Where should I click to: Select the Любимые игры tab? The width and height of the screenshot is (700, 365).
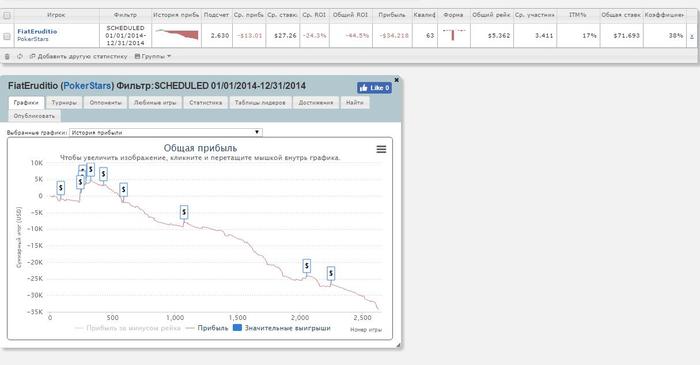(x=155, y=103)
